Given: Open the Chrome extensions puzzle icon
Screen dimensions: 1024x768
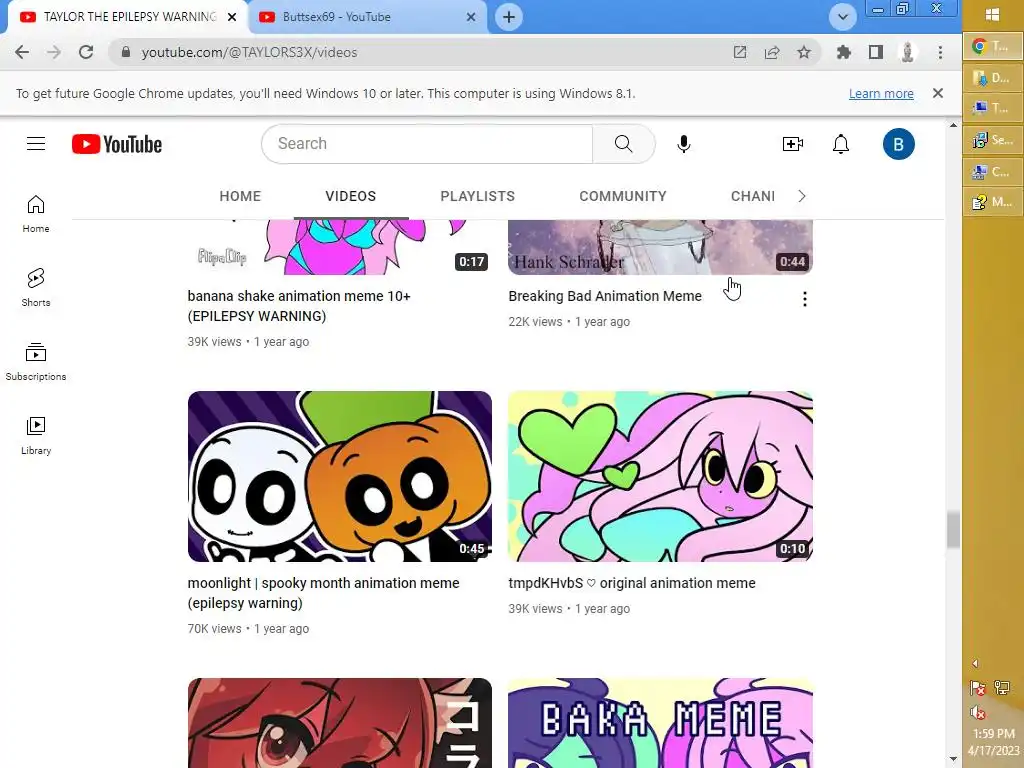Looking at the screenshot, I should click(x=844, y=52).
